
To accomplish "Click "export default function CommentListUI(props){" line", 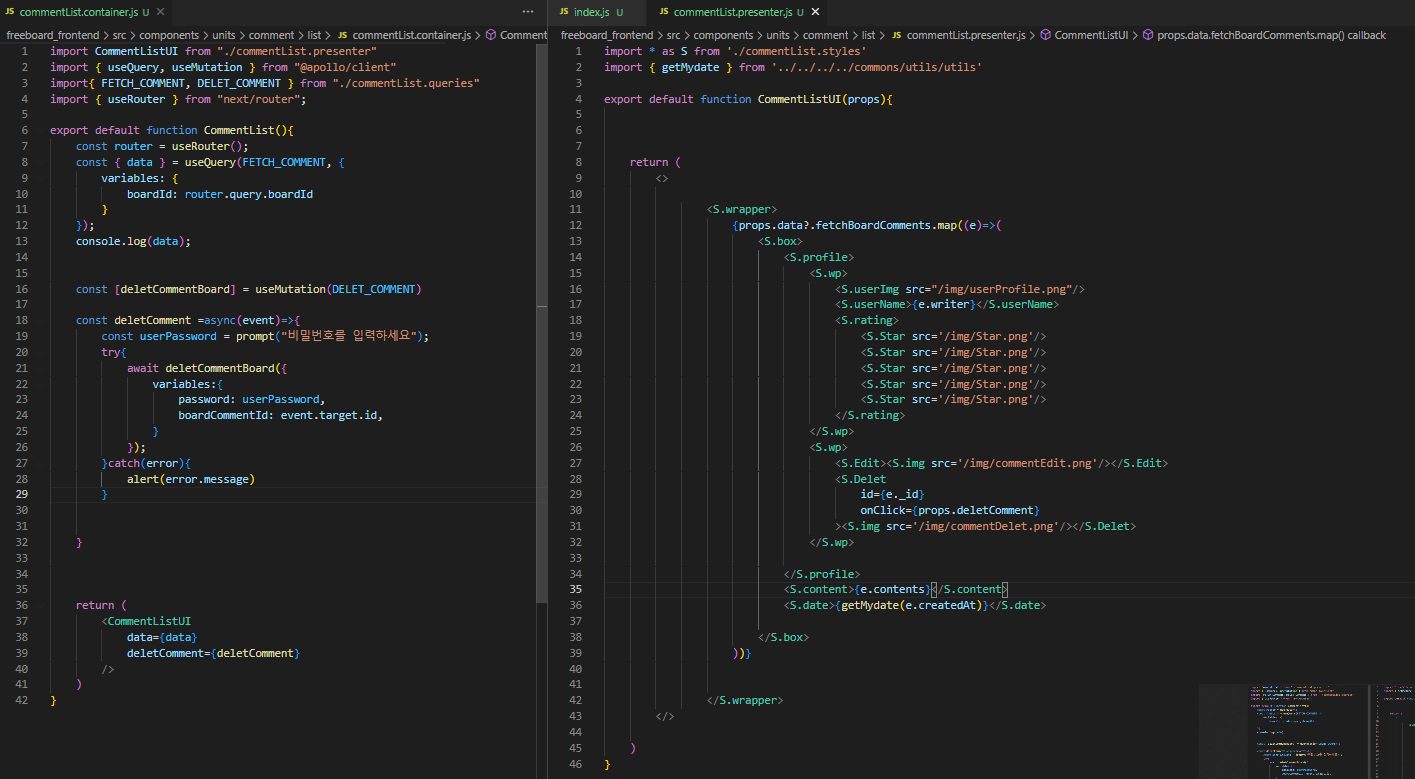I will [748, 99].
